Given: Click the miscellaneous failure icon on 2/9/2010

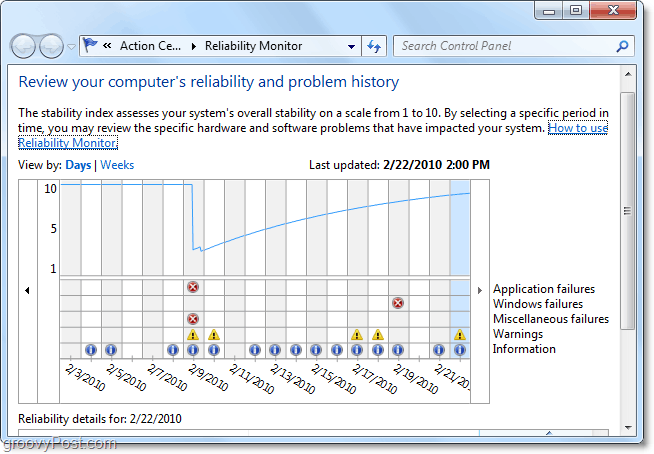Looking at the screenshot, I should point(193,319).
